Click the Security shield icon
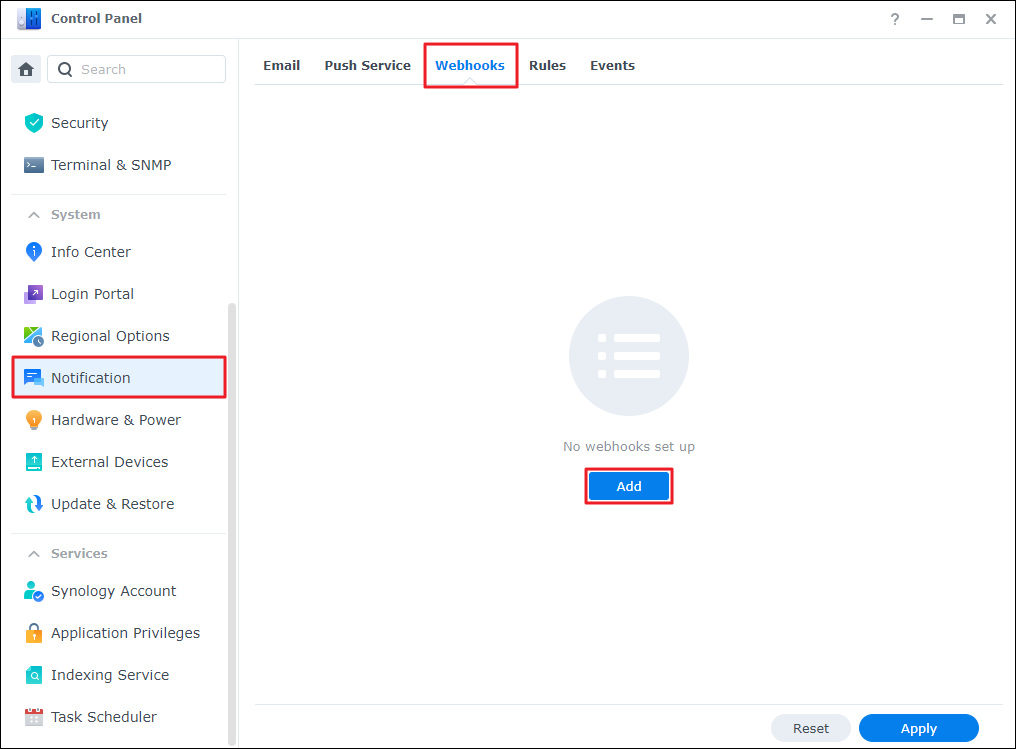The image size is (1016, 749). point(34,123)
